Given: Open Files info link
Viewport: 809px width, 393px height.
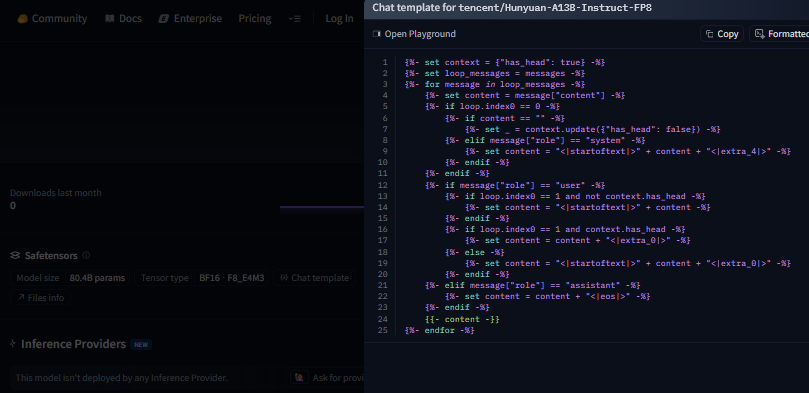Looking at the screenshot, I should tap(41, 298).
